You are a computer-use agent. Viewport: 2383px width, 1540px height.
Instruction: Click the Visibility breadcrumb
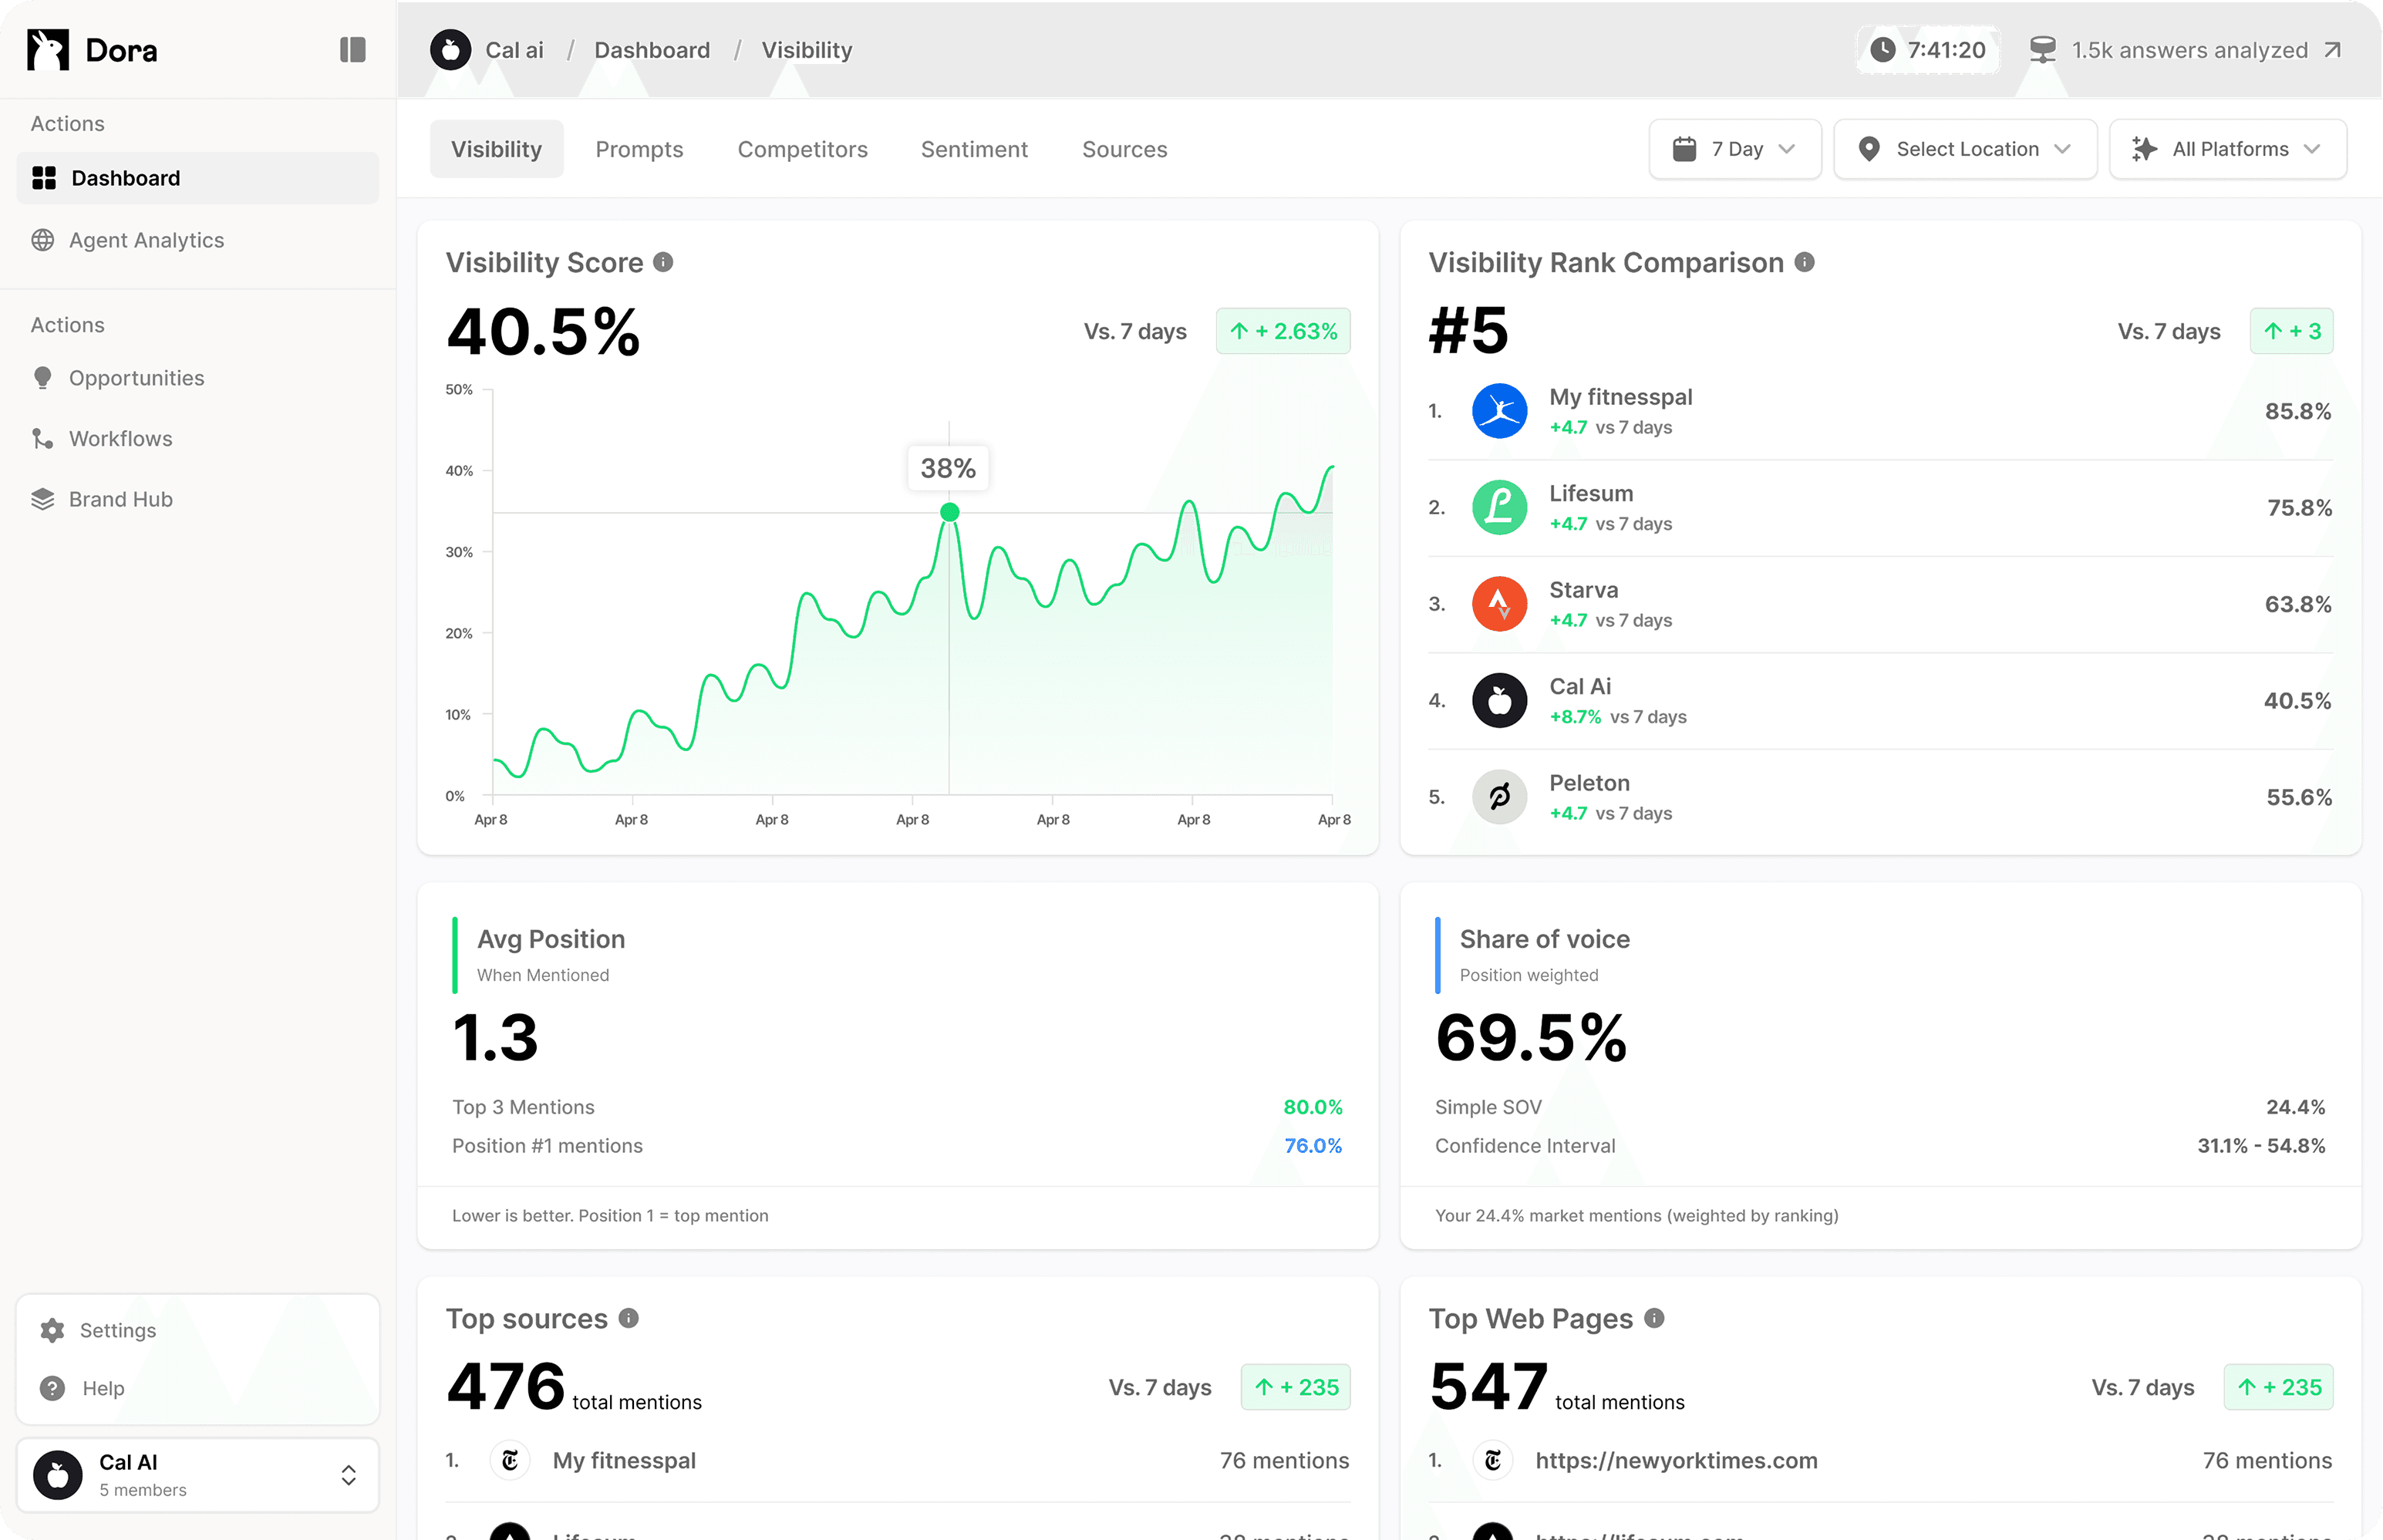point(807,50)
